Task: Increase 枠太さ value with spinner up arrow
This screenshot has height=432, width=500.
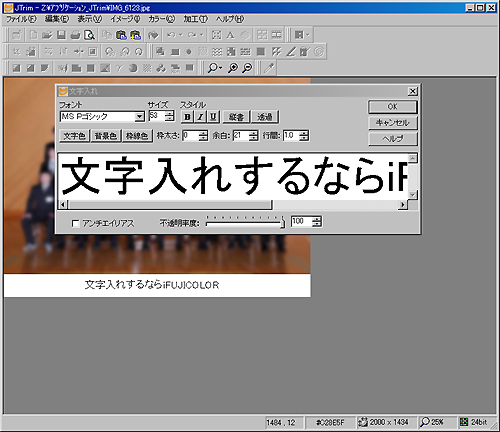Action: 203,133
